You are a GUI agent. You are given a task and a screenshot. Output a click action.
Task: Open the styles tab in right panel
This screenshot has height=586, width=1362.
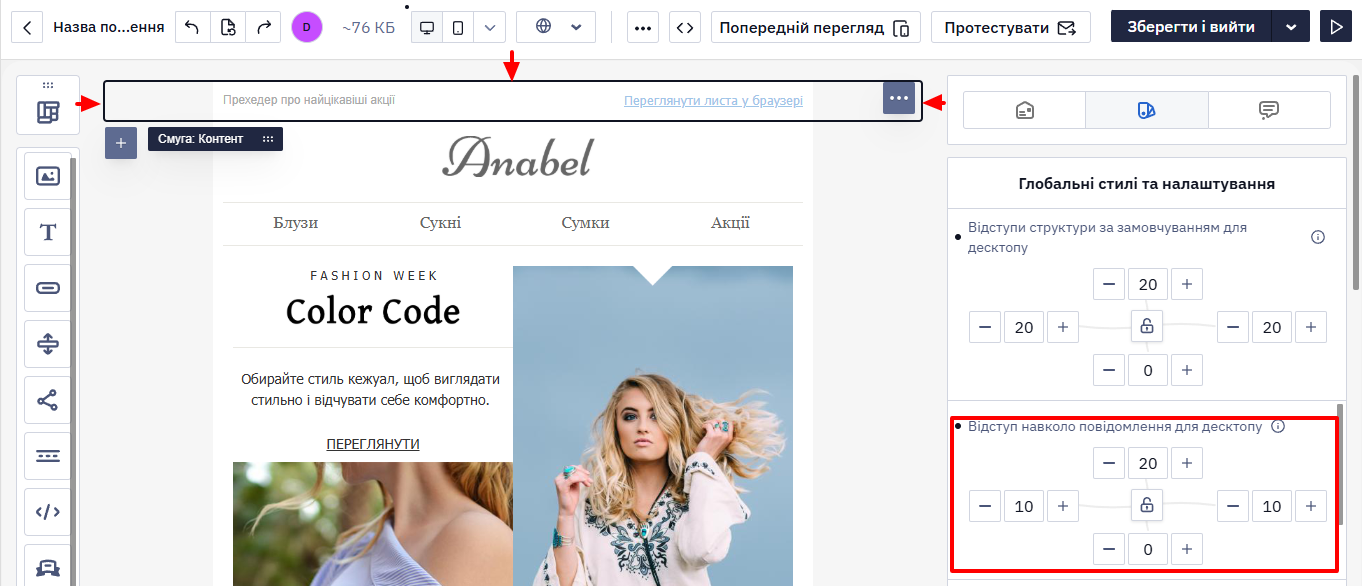pyautogui.click(x=1147, y=110)
